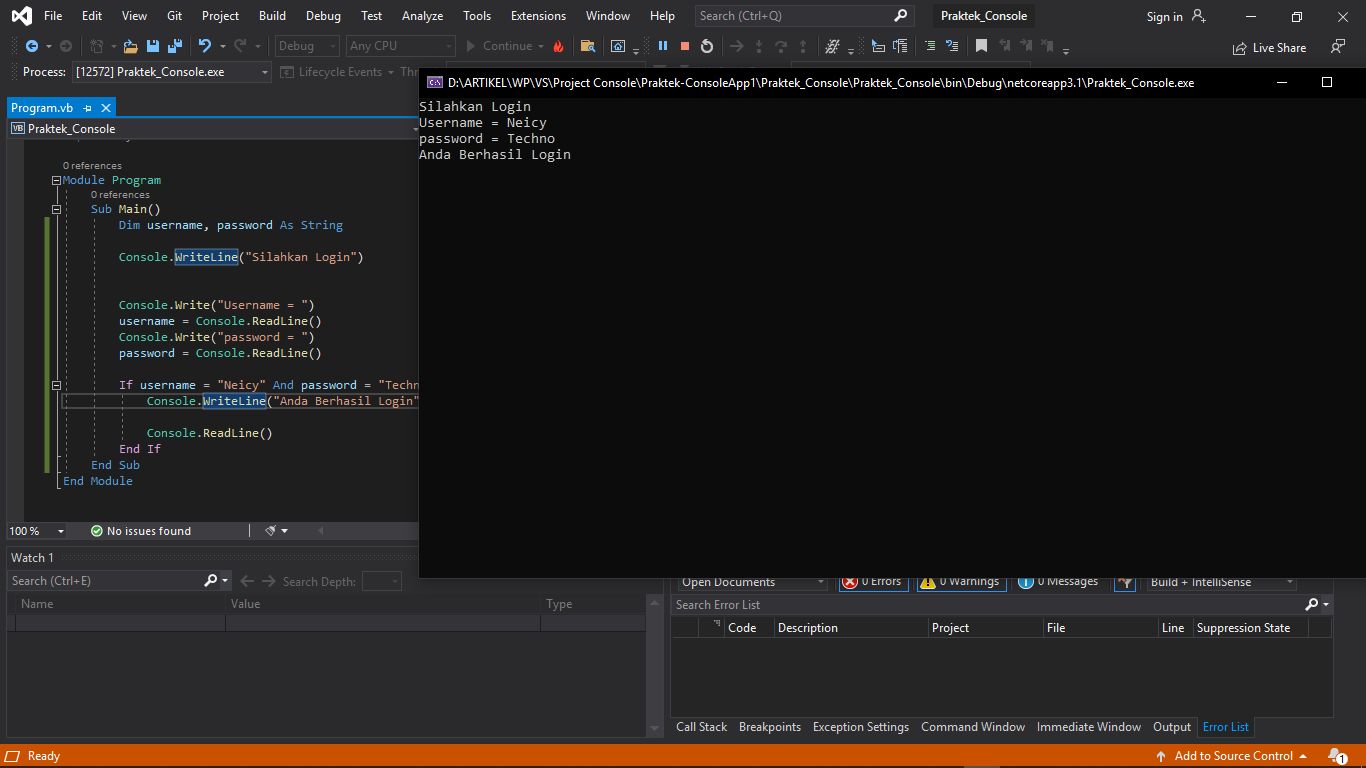Click the empty Watch 1 Name cell
Image resolution: width=1366 pixels, height=768 pixels.
[120, 623]
